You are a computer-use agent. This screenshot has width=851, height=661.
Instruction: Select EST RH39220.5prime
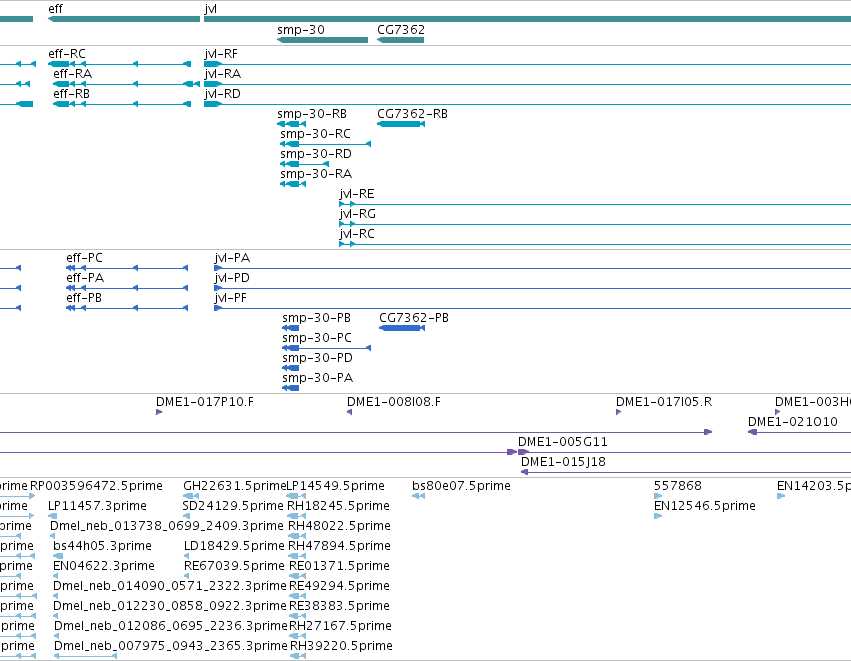(x=341, y=647)
